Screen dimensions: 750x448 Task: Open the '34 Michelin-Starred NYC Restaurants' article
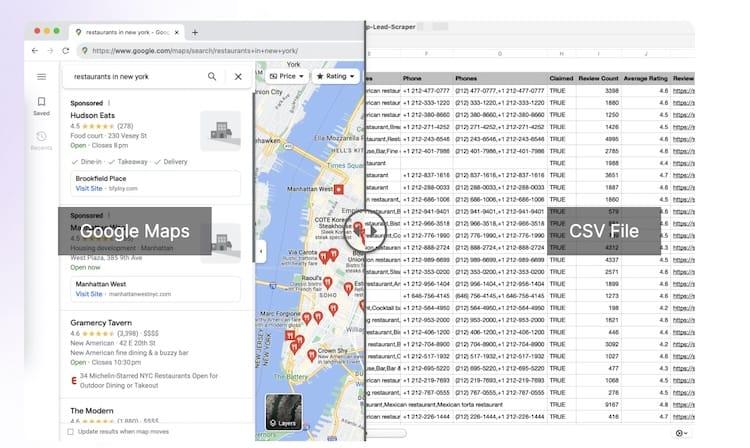148,381
